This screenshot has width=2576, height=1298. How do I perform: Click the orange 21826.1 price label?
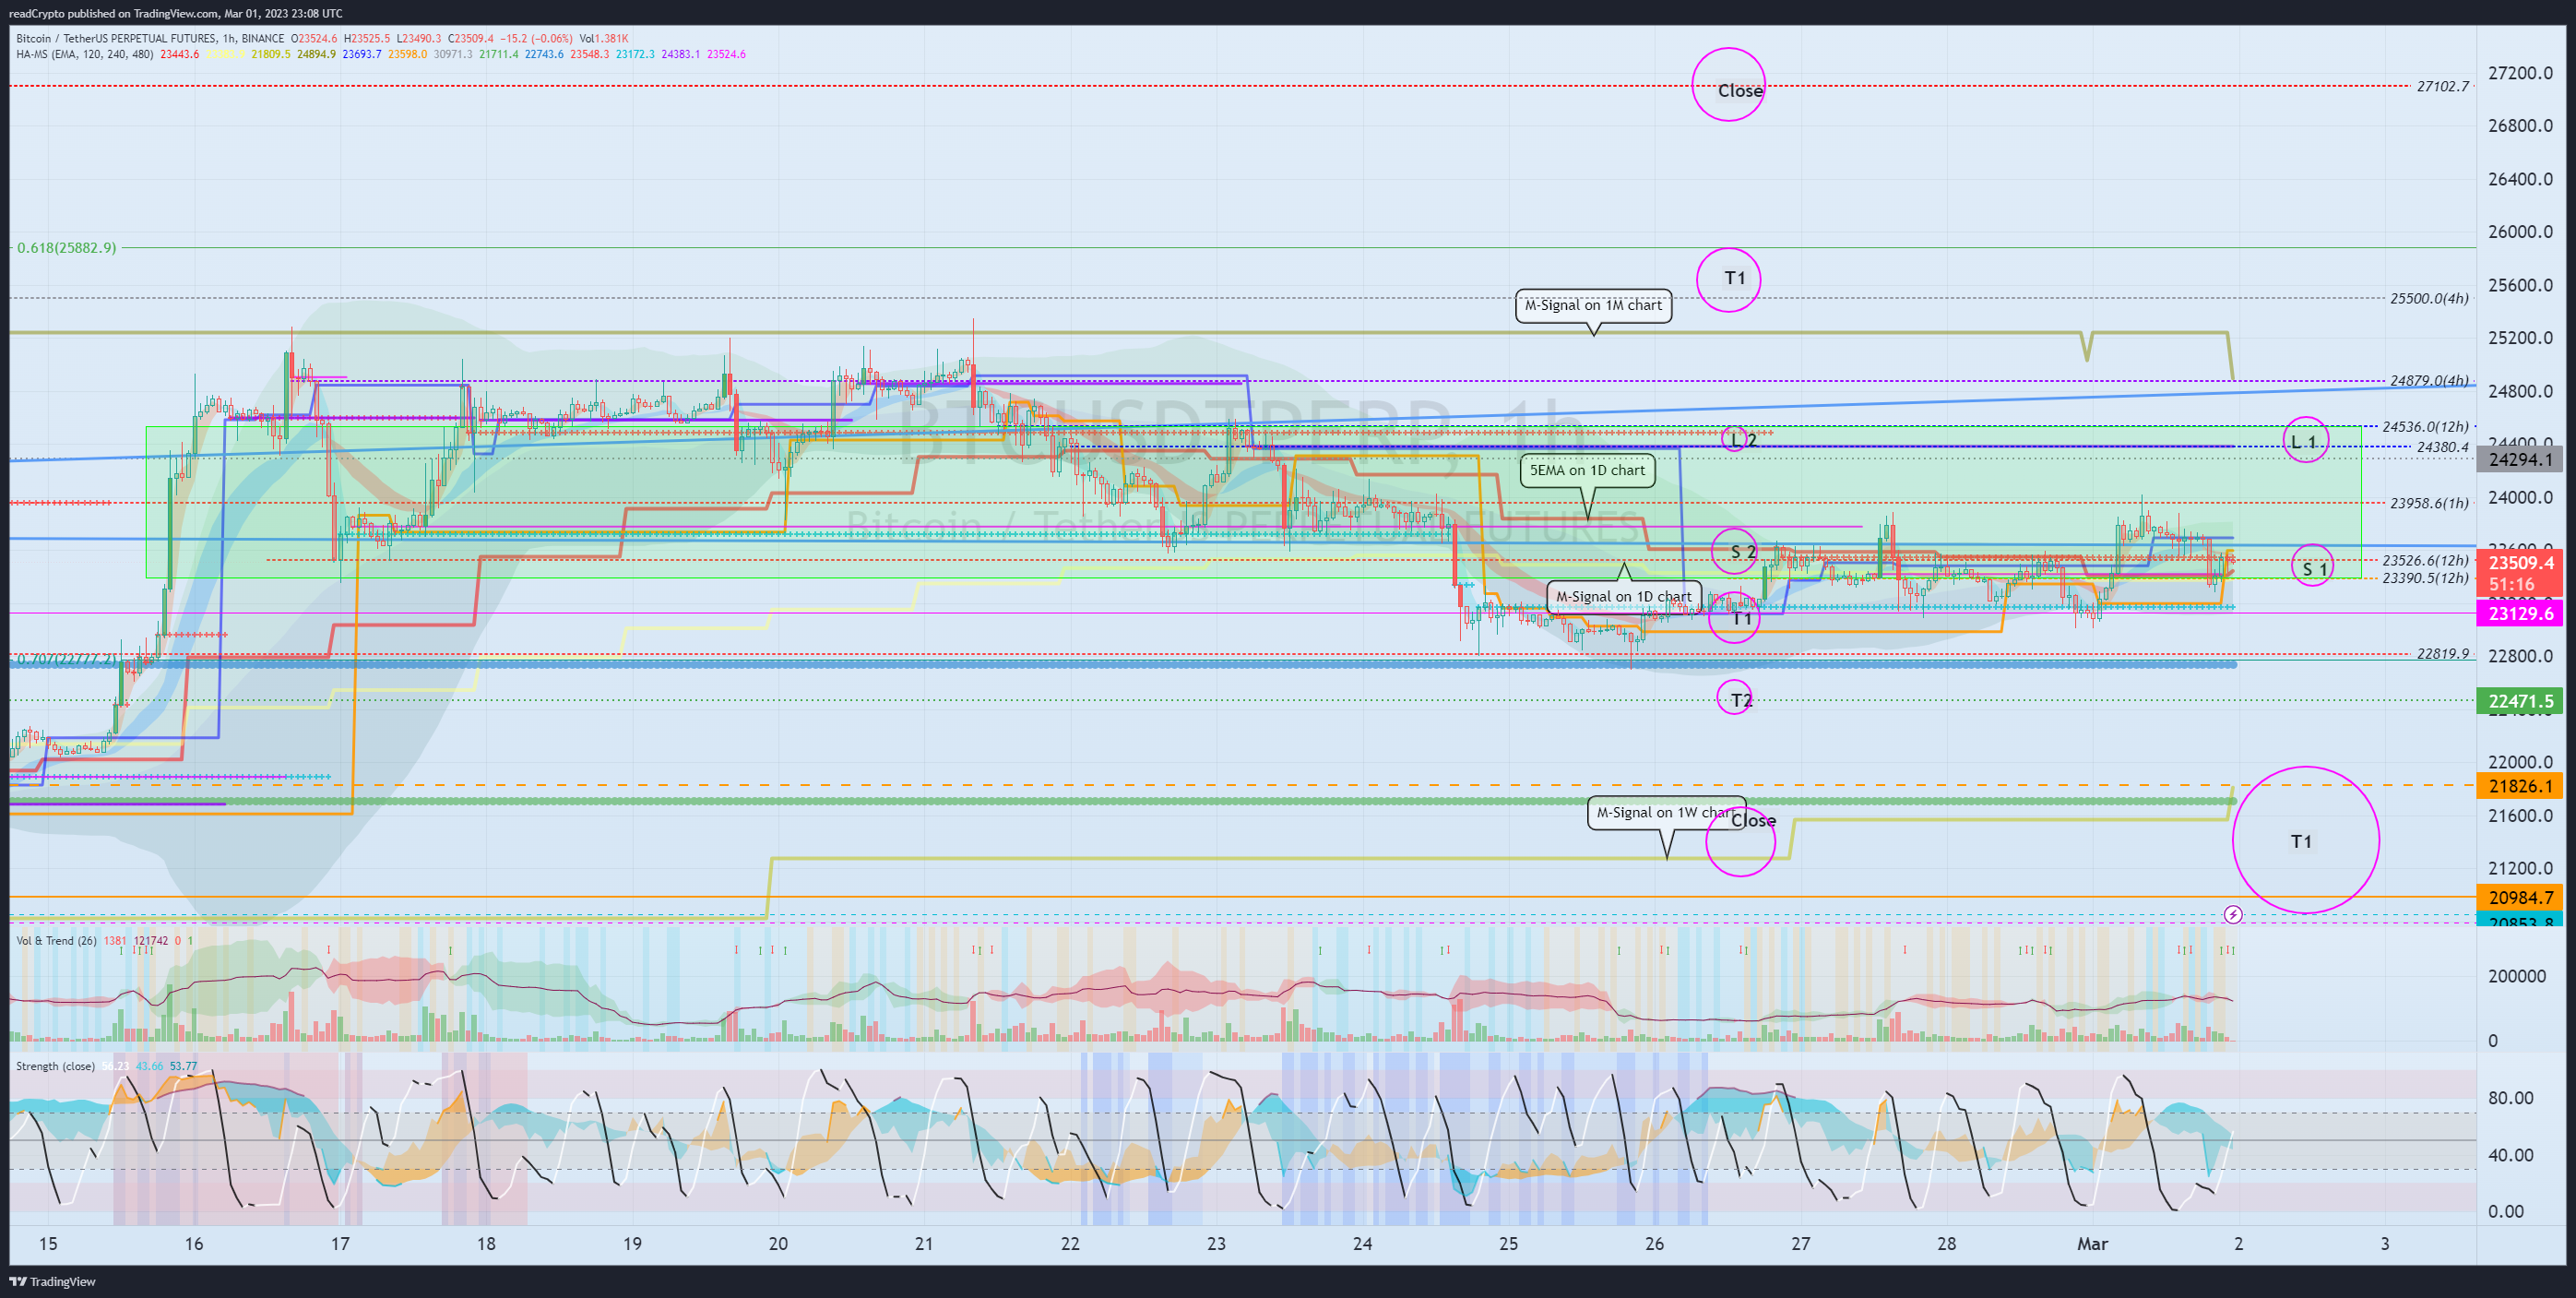pyautogui.click(x=2520, y=786)
